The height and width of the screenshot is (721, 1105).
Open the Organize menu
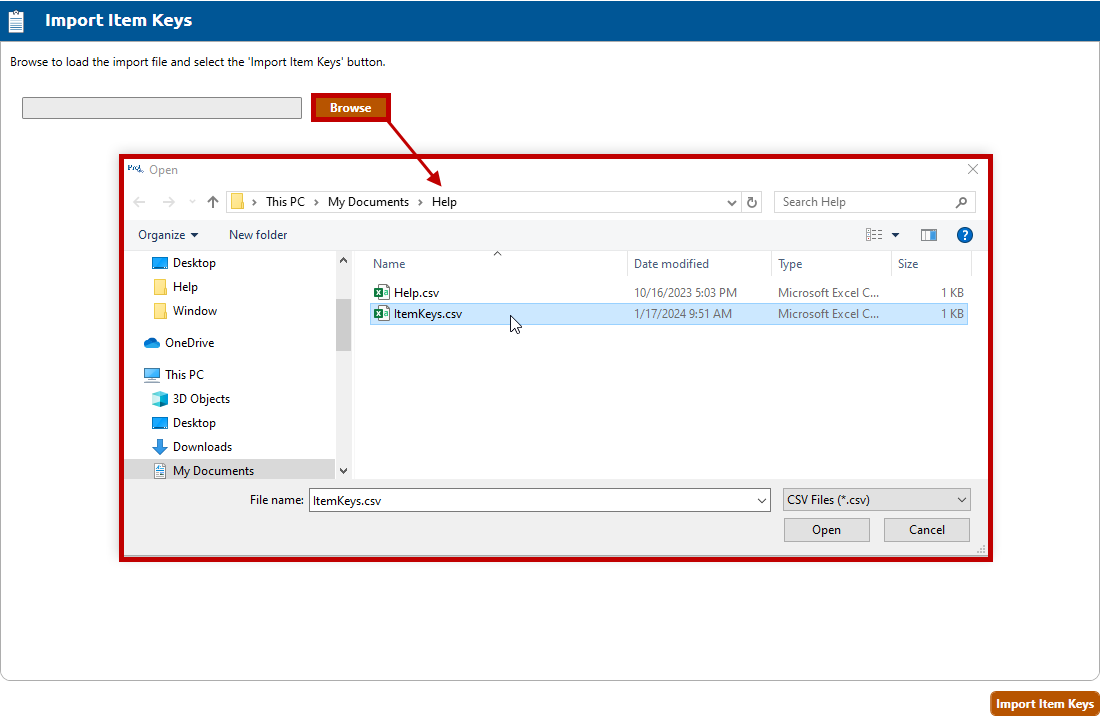(x=168, y=235)
